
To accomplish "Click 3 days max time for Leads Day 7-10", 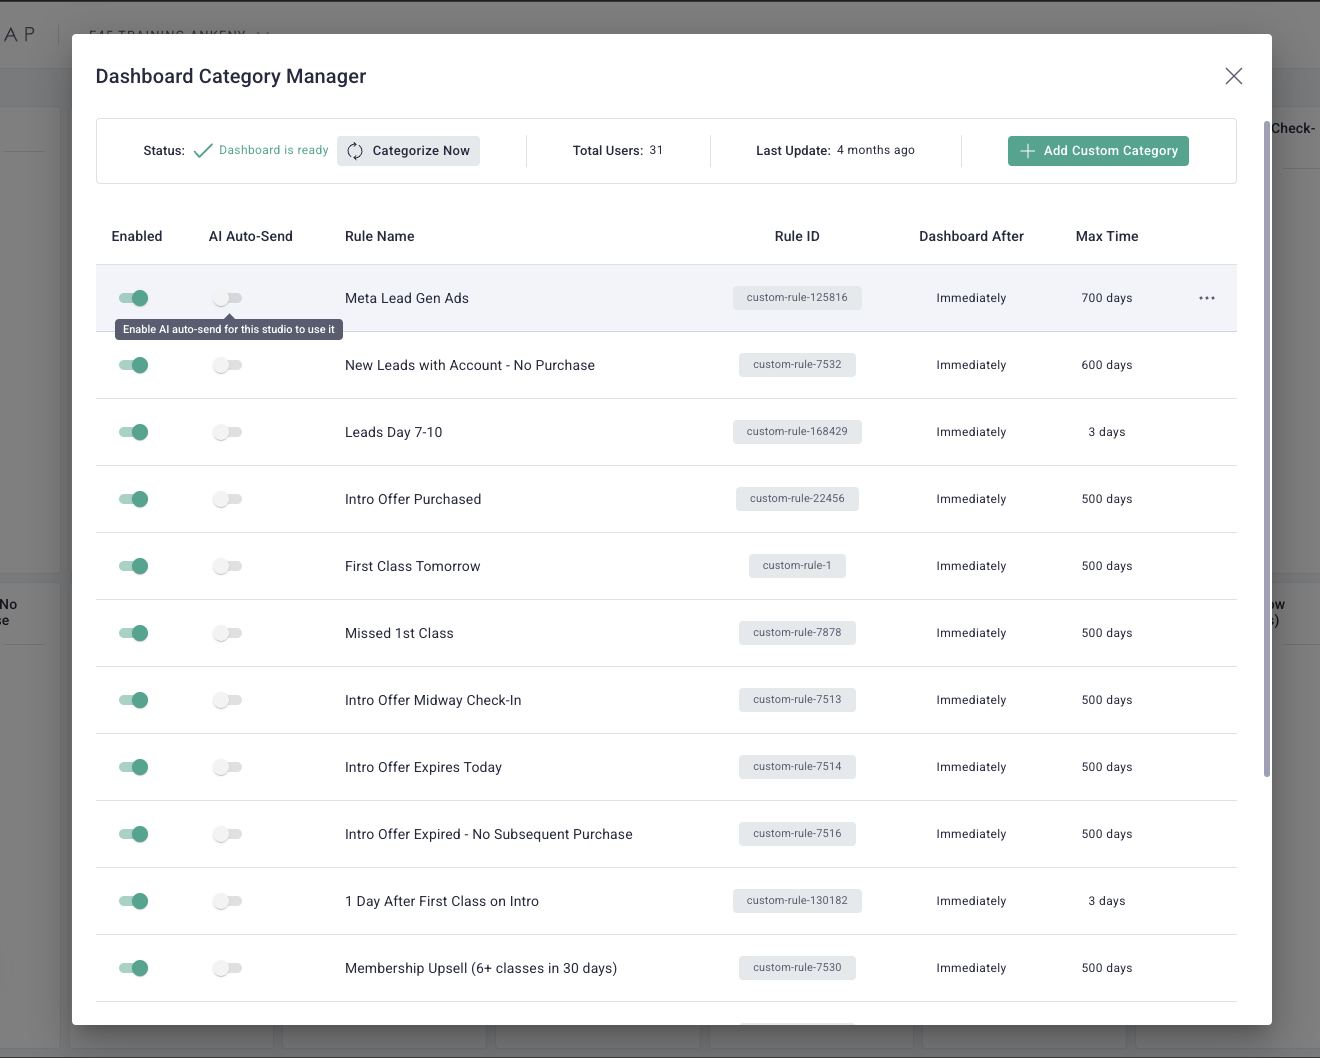I will point(1107,432).
